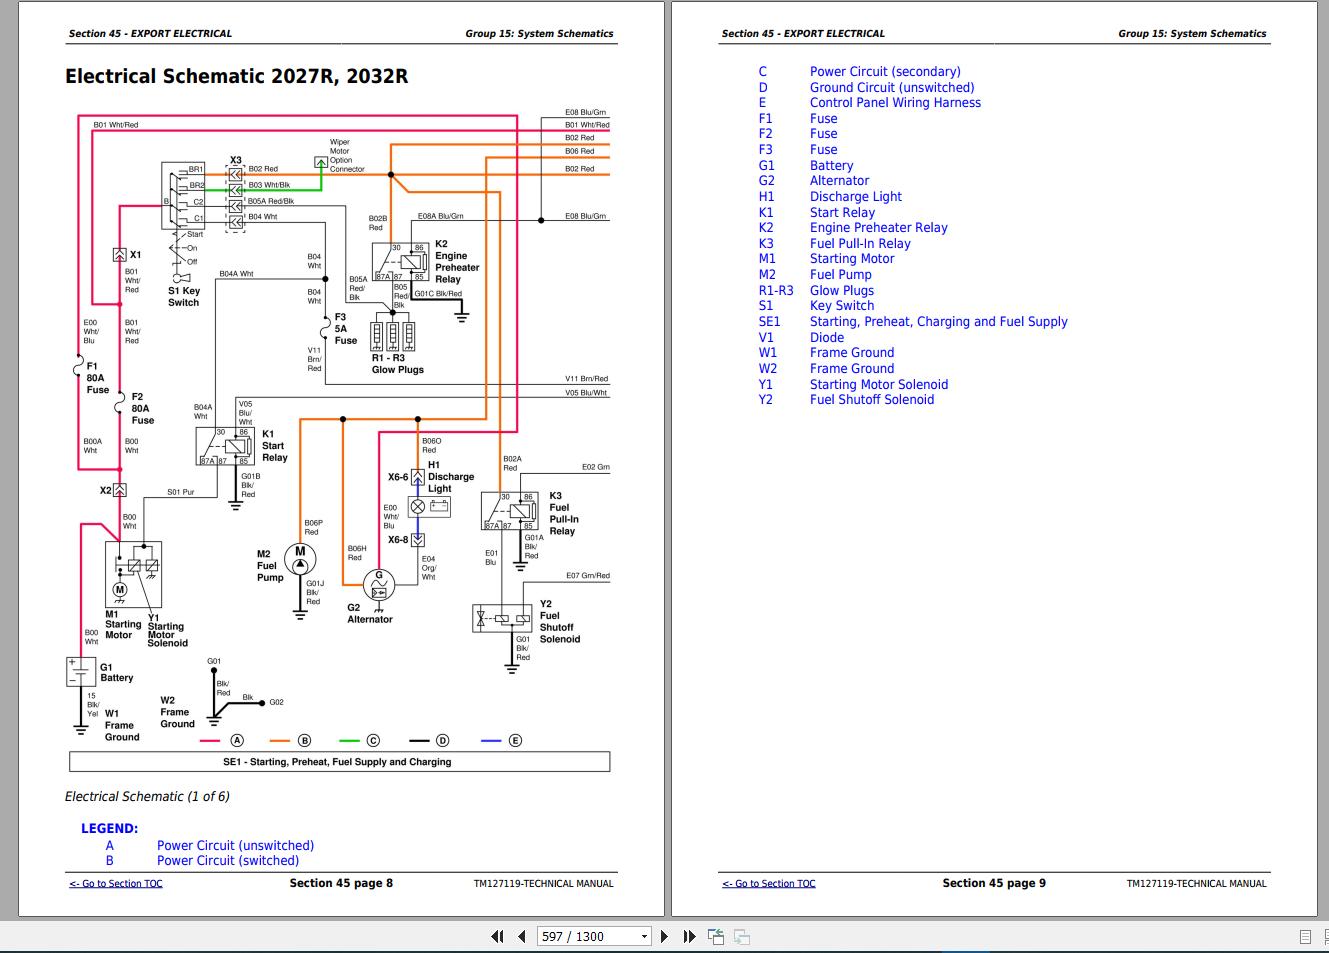Click the Battery legend entry G1
1329x953 pixels.
831,166
